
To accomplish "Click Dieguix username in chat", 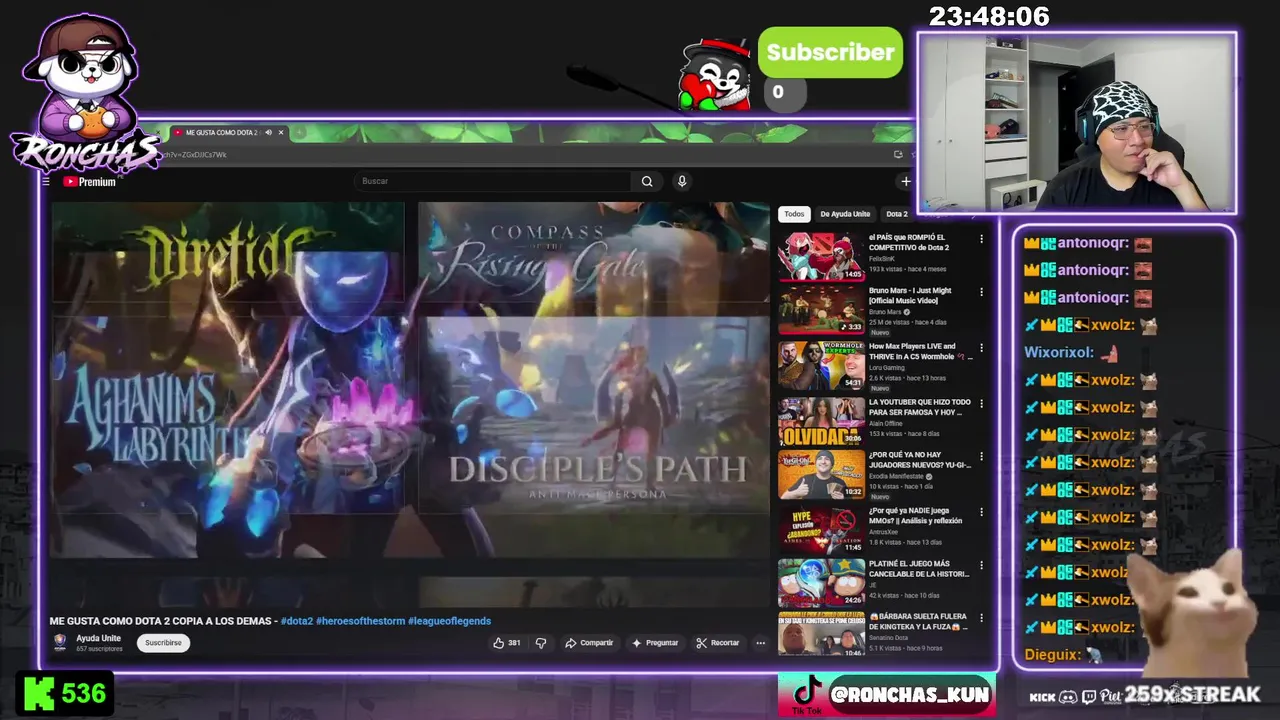I will (1052, 655).
